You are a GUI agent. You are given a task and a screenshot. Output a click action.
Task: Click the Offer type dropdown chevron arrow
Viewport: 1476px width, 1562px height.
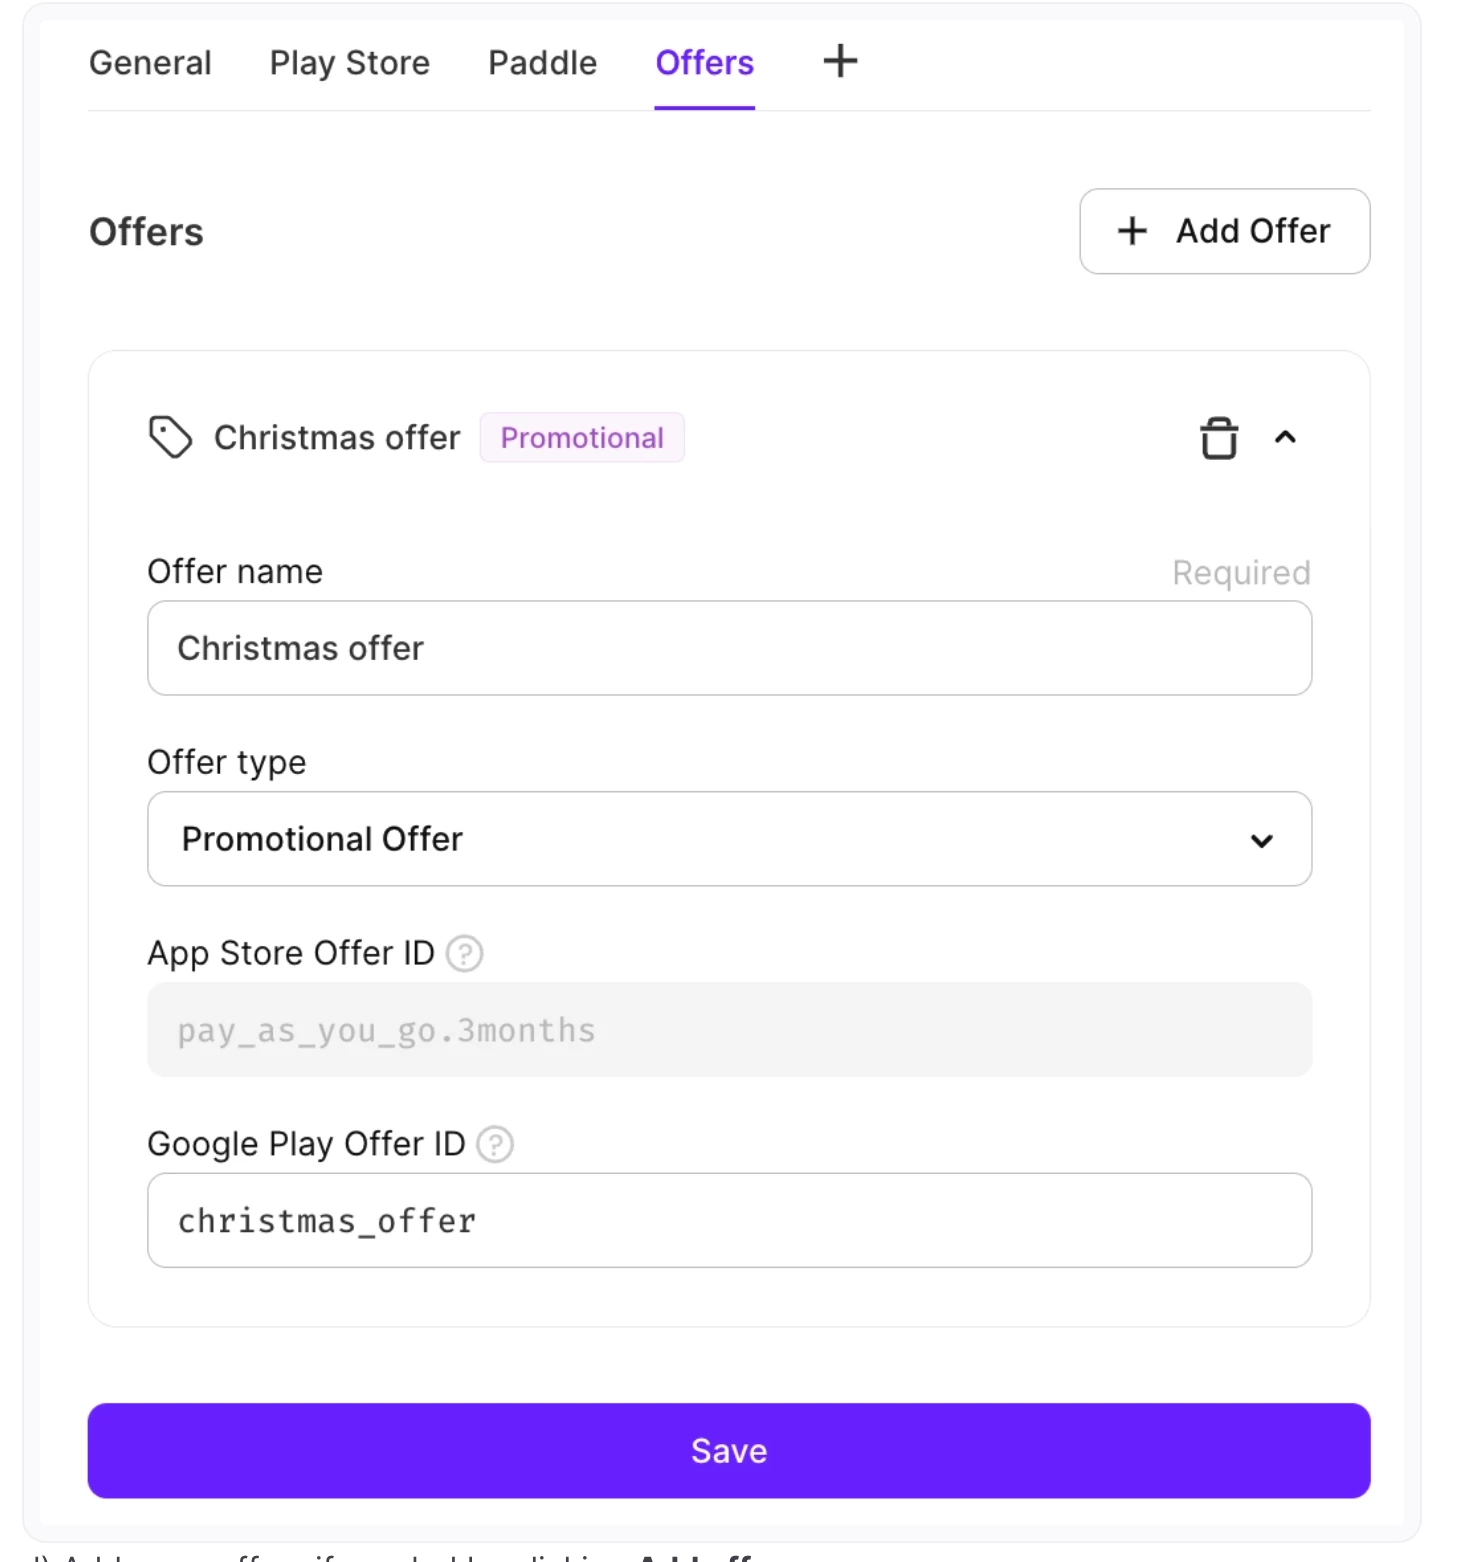1261,840
